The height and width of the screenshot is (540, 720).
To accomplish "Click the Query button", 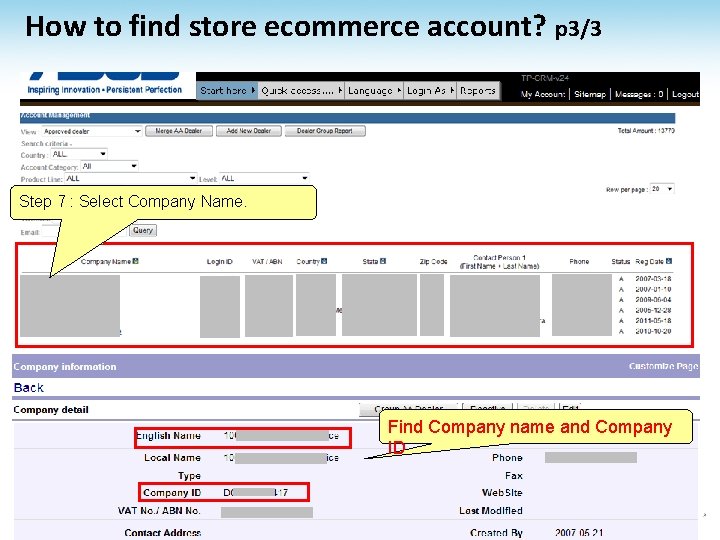I will [143, 230].
